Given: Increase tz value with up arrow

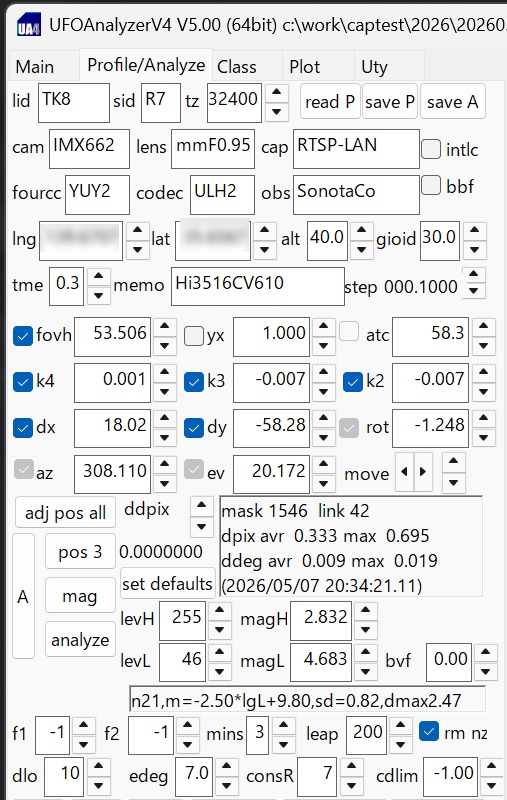Looking at the screenshot, I should tap(276, 92).
